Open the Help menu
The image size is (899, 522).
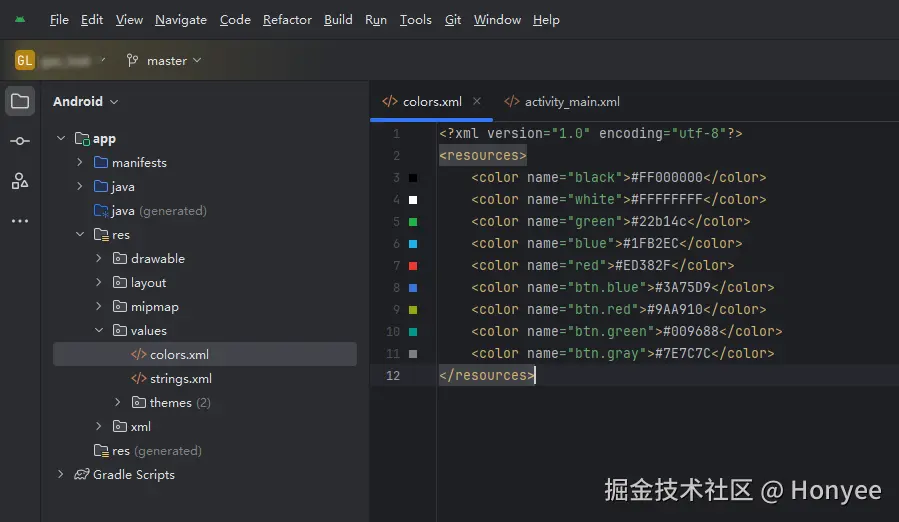[x=546, y=20]
